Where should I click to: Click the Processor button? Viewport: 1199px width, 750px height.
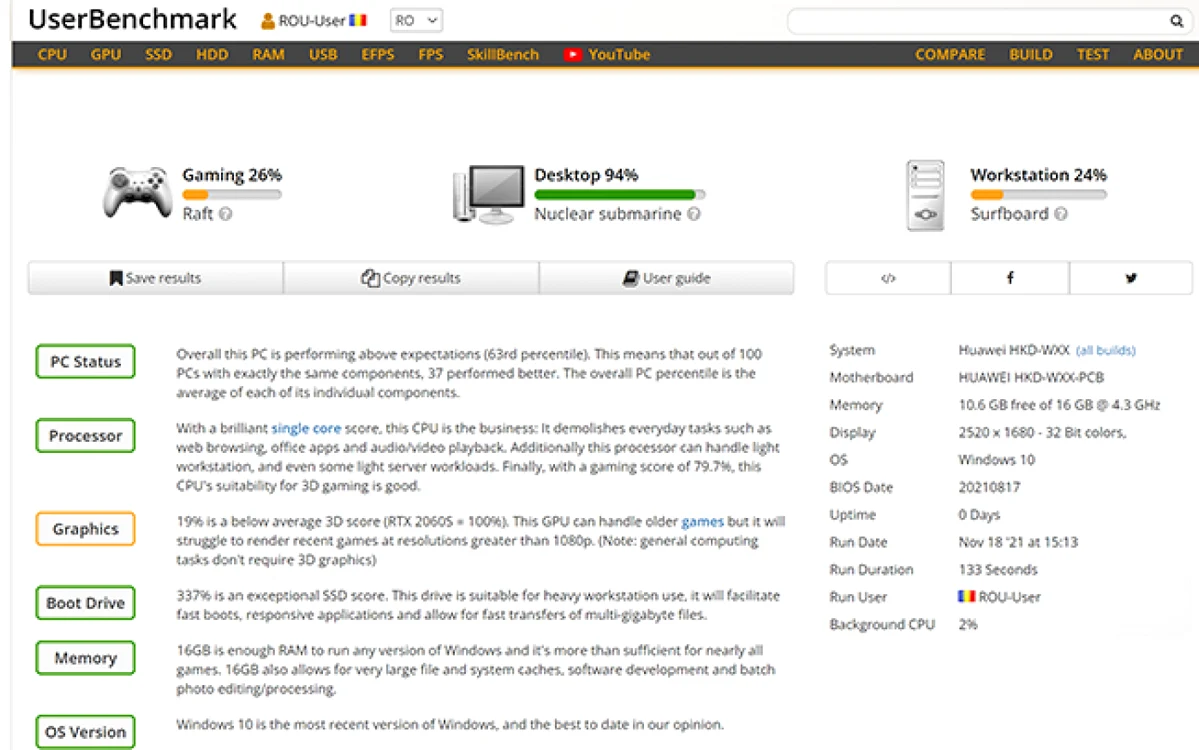pos(86,436)
